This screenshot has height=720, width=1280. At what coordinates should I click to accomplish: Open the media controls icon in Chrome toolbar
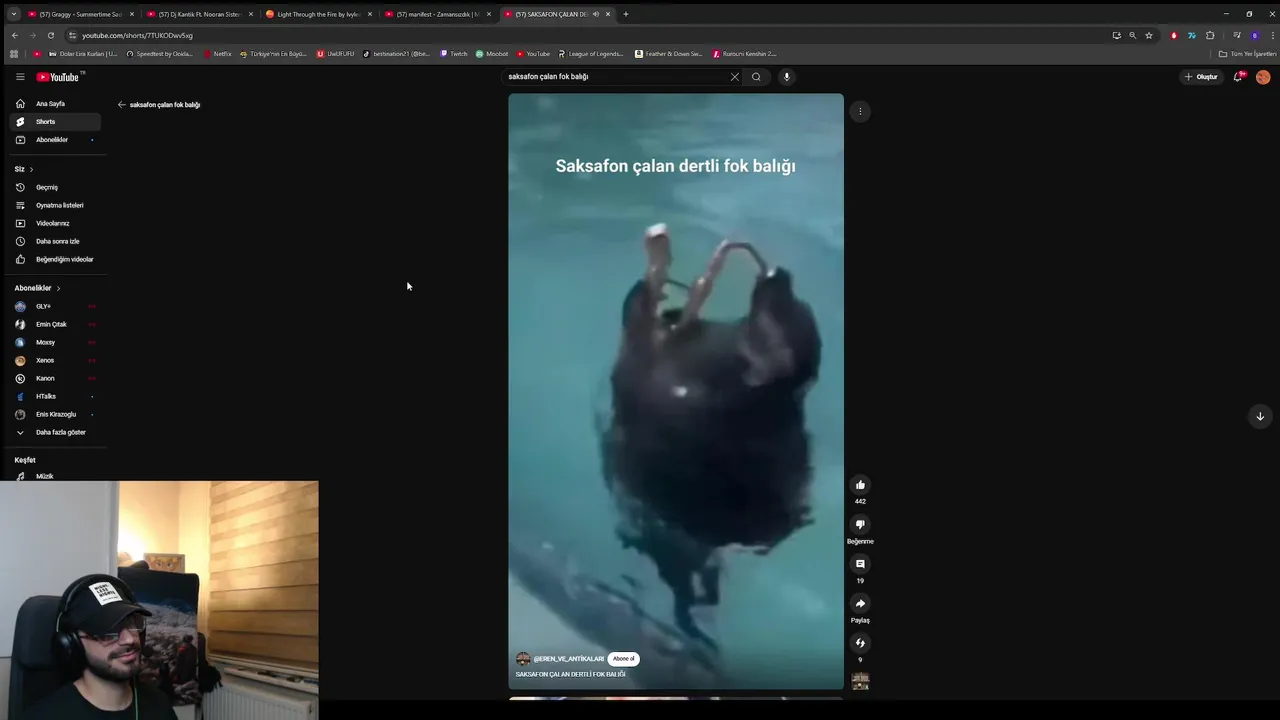(1238, 35)
